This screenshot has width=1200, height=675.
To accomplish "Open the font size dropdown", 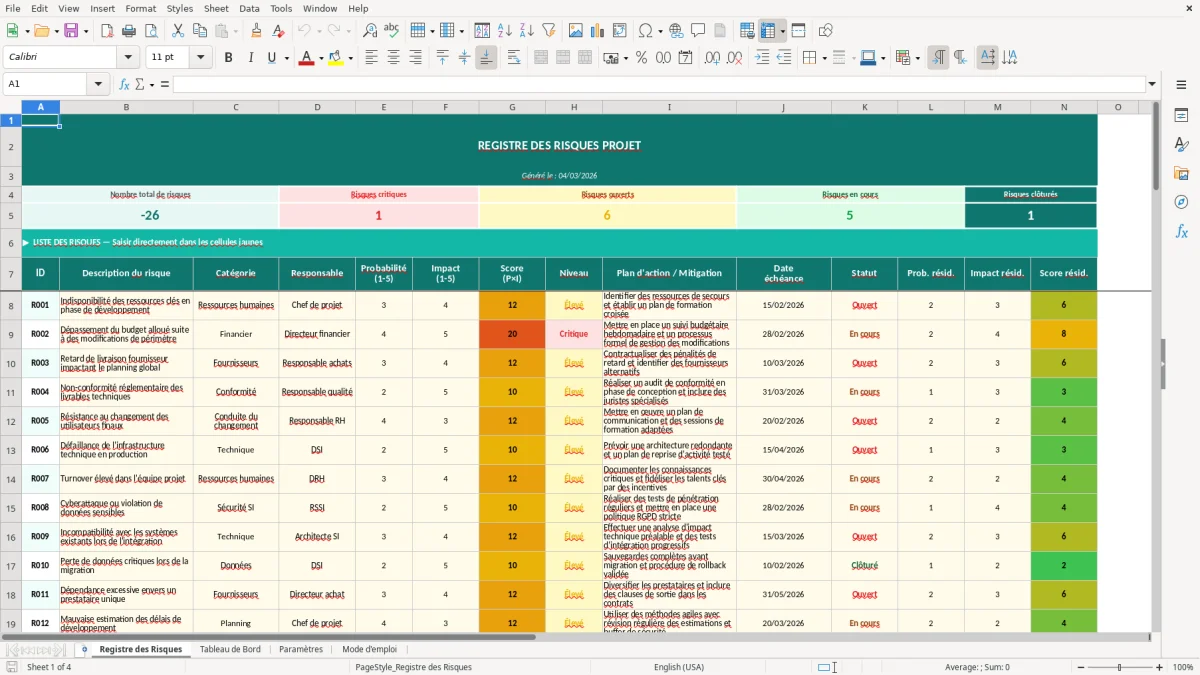I will click(201, 58).
